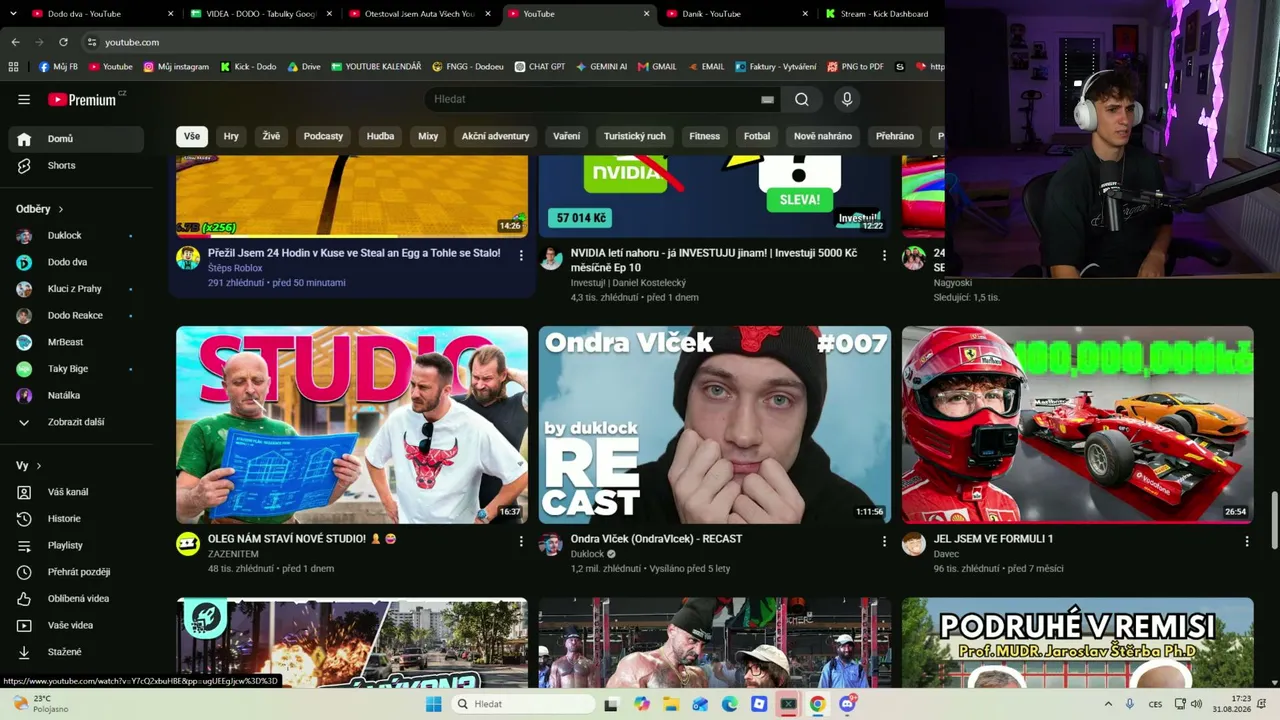Open File Explorer from the taskbar

(x=671, y=704)
